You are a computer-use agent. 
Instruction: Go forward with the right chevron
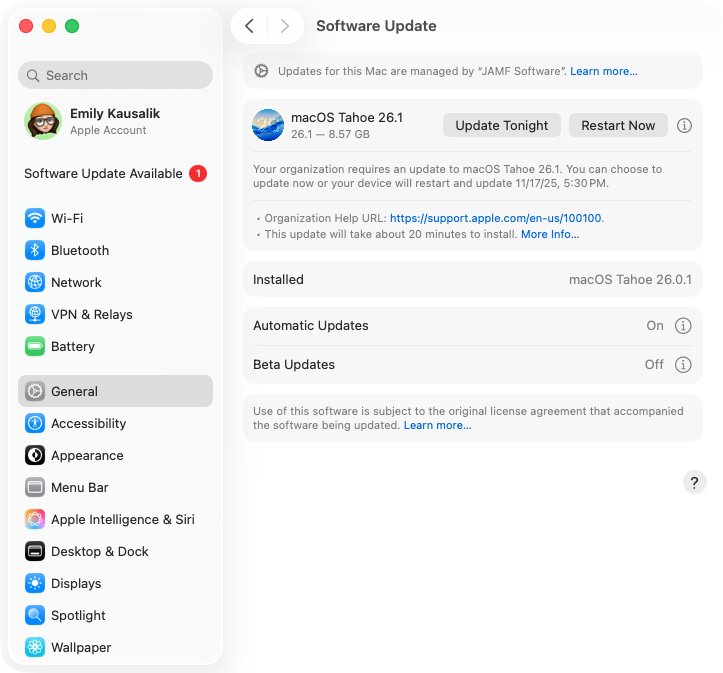tap(285, 26)
